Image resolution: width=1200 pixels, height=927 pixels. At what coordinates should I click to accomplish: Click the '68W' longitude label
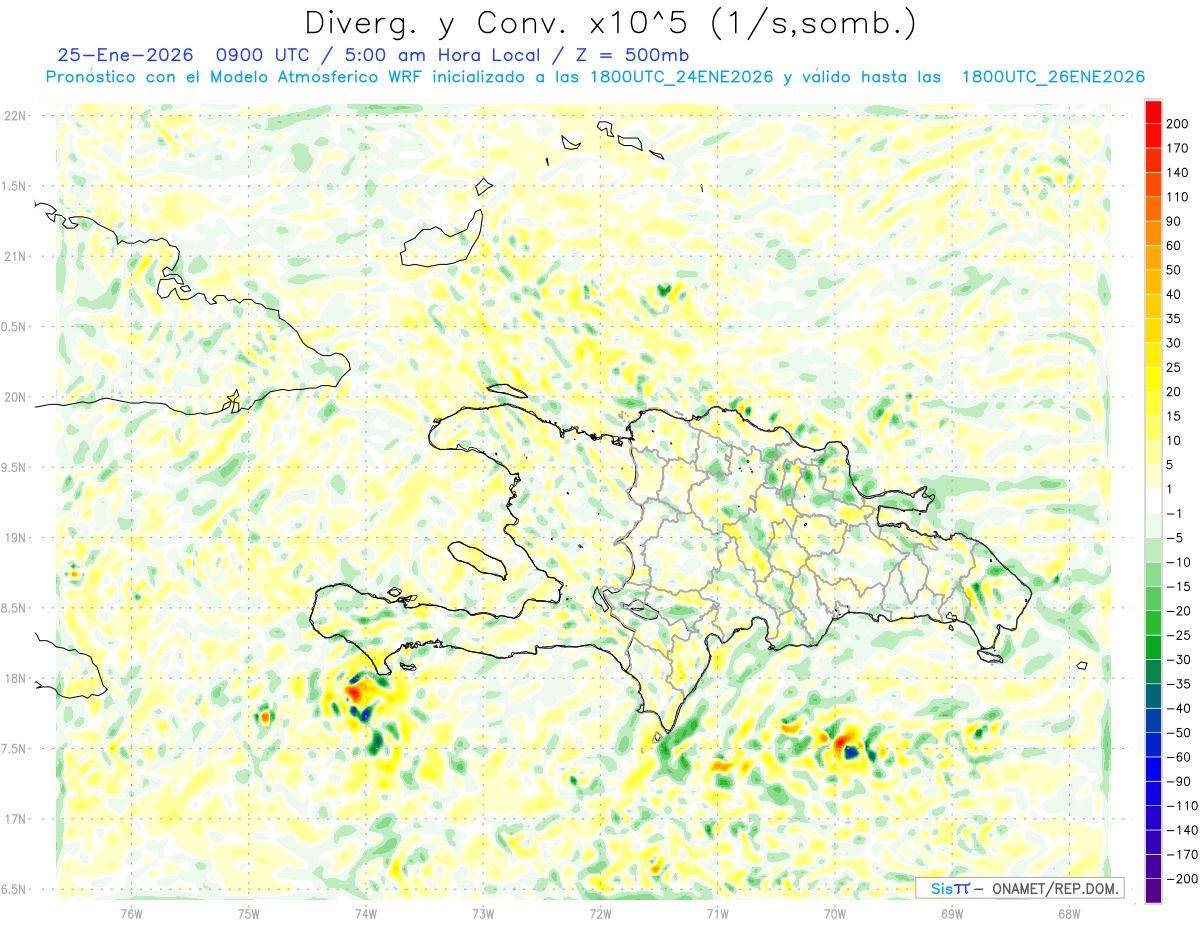click(1069, 913)
